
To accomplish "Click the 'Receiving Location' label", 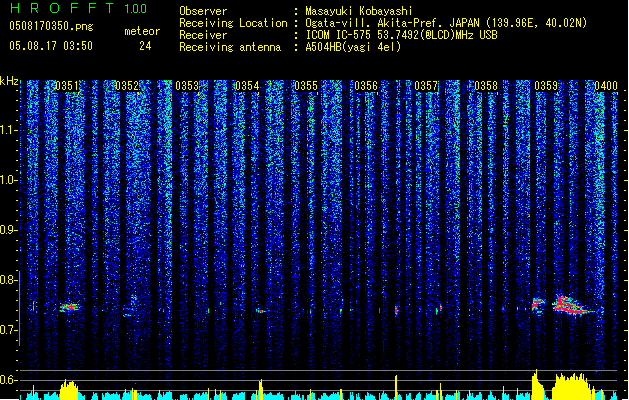I will tap(233, 23).
